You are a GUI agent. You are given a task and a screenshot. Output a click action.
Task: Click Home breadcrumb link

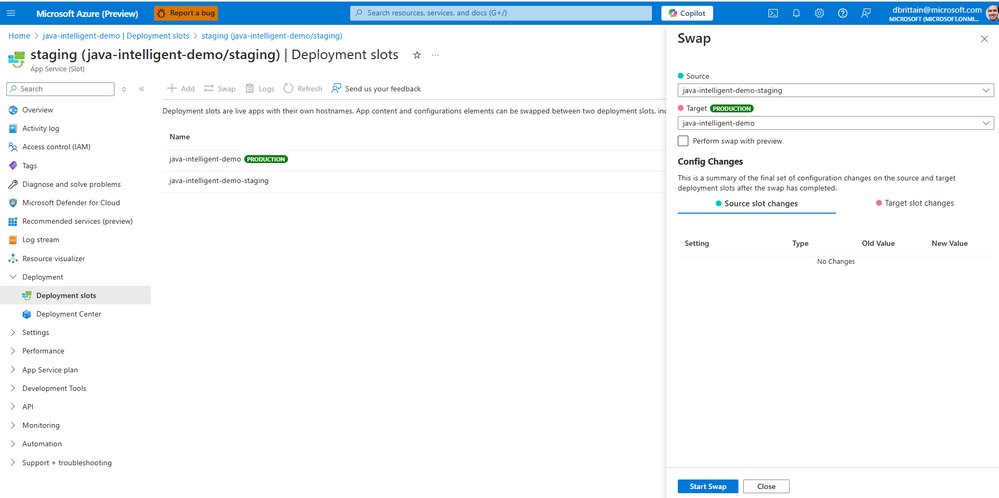click(x=19, y=36)
